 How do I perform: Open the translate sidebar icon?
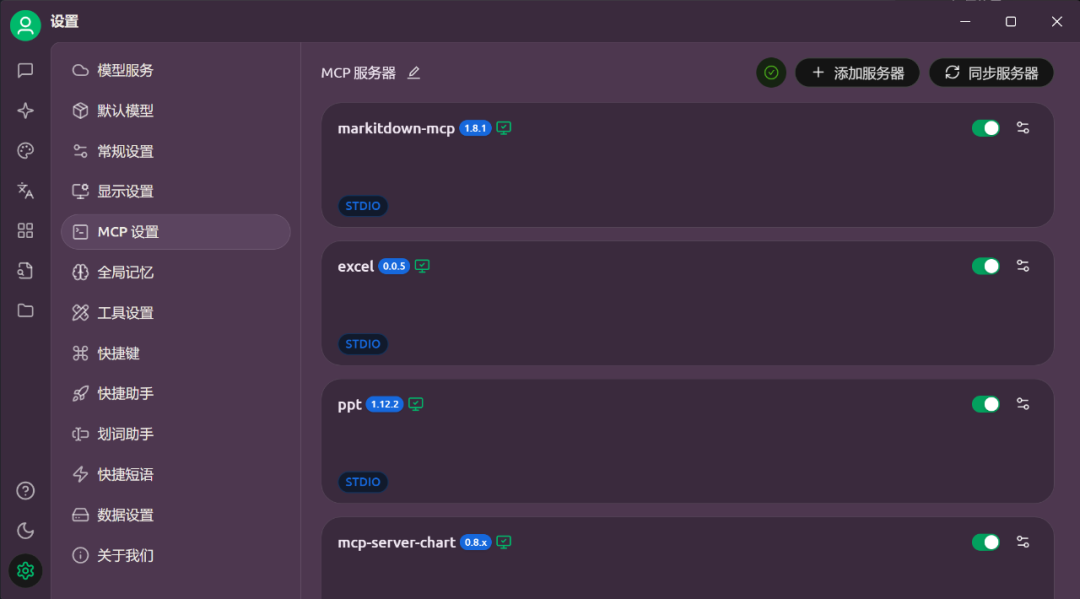coord(25,191)
